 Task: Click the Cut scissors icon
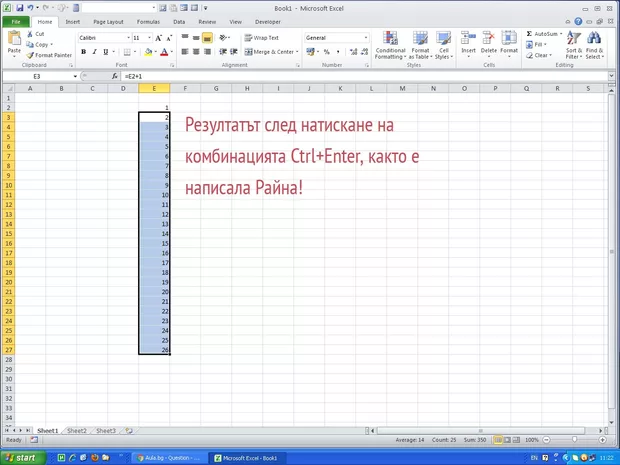pos(30,34)
